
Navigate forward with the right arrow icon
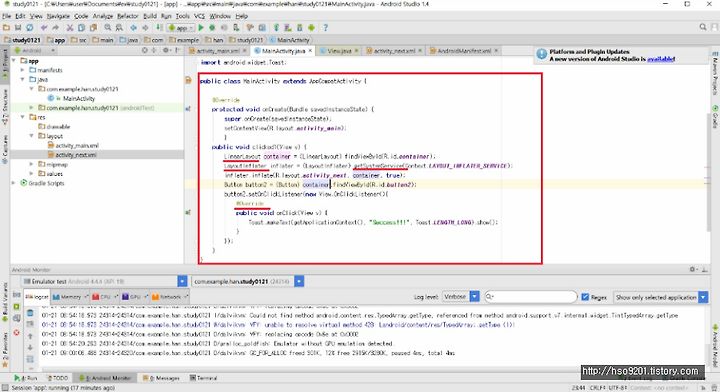145,28
